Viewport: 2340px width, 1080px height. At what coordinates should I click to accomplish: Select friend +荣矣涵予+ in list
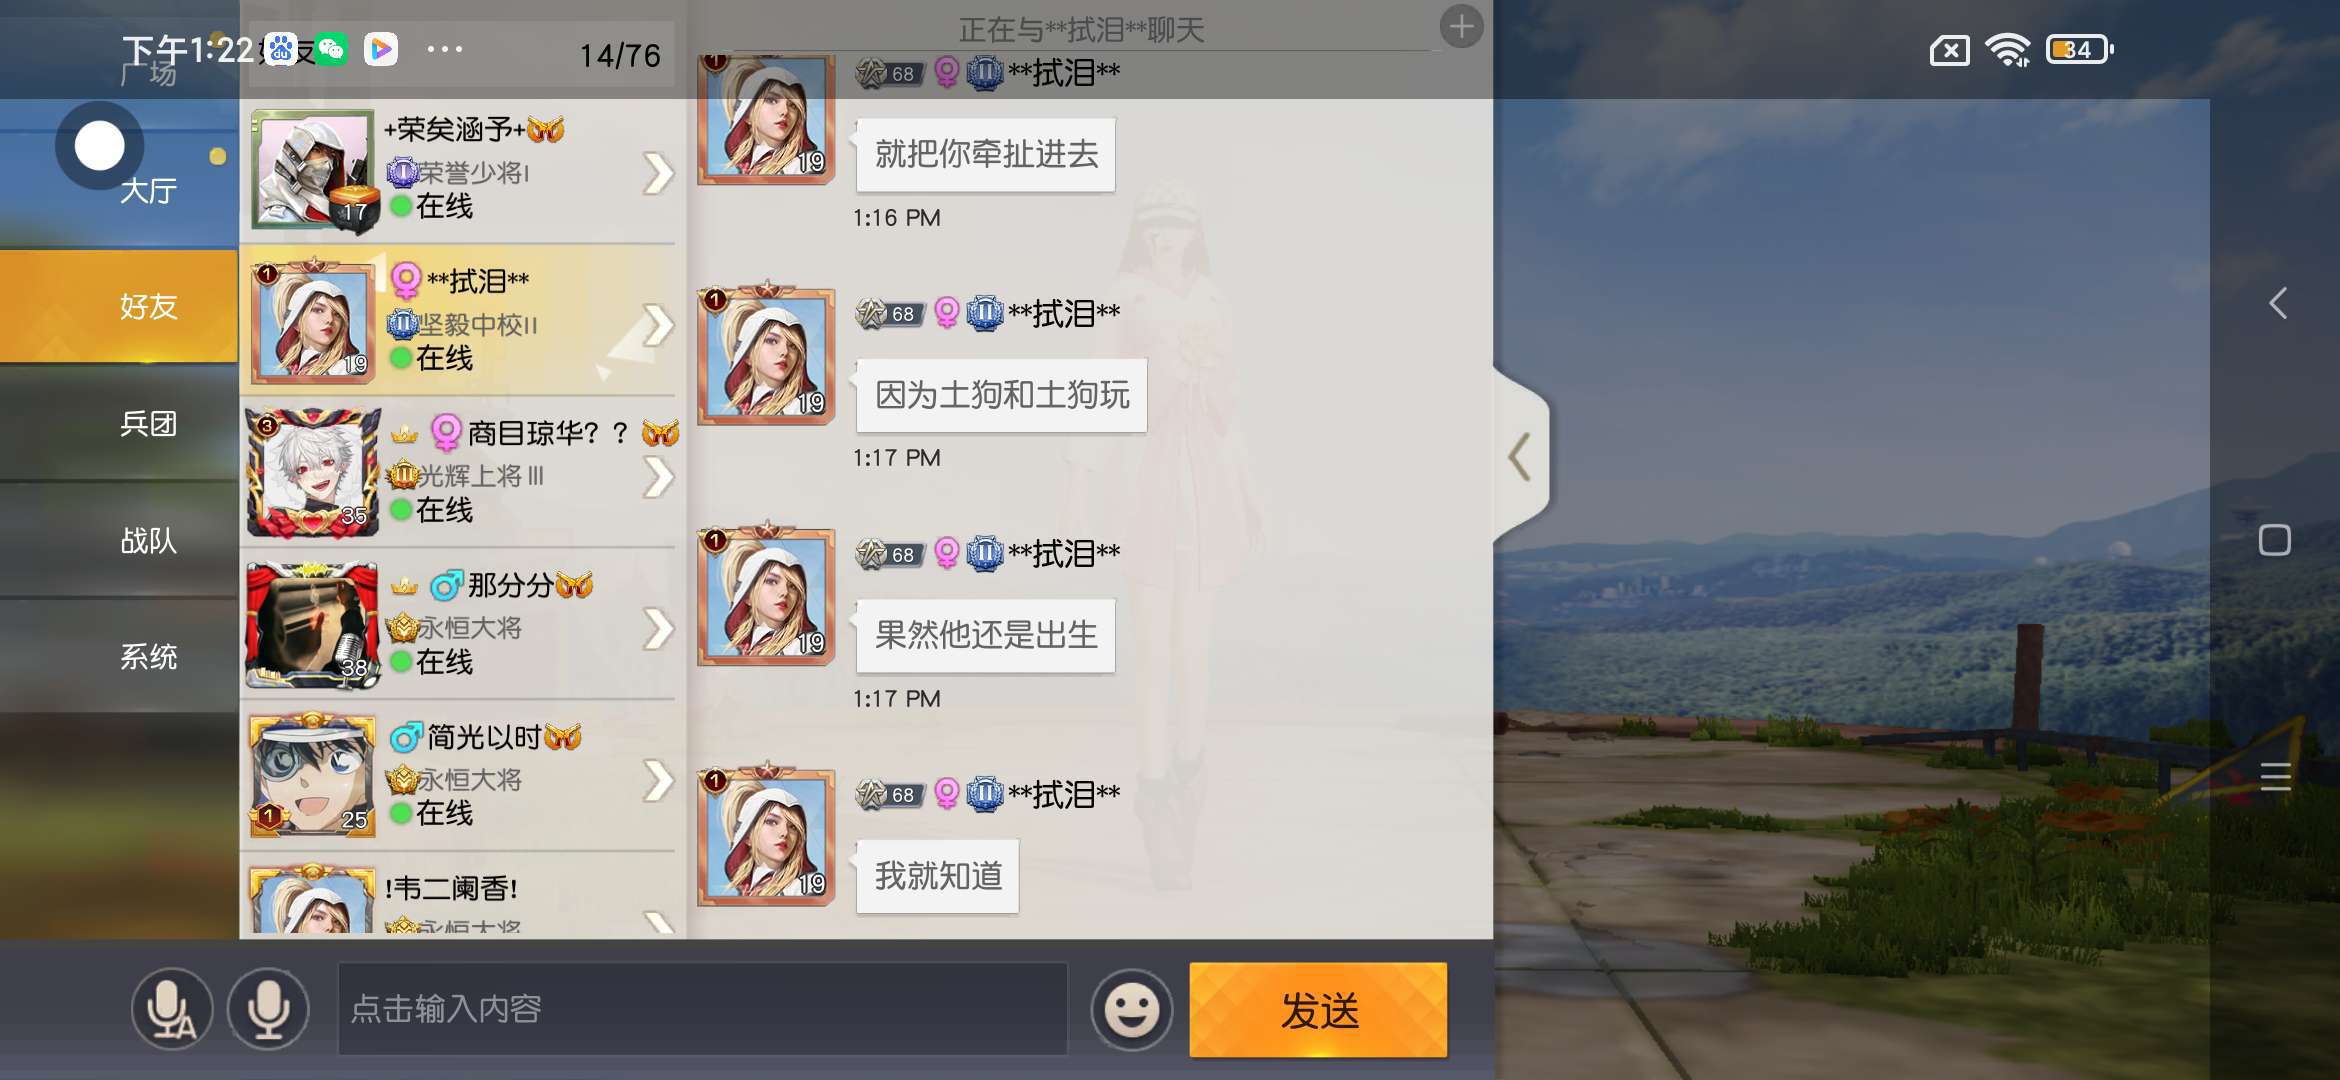[462, 171]
